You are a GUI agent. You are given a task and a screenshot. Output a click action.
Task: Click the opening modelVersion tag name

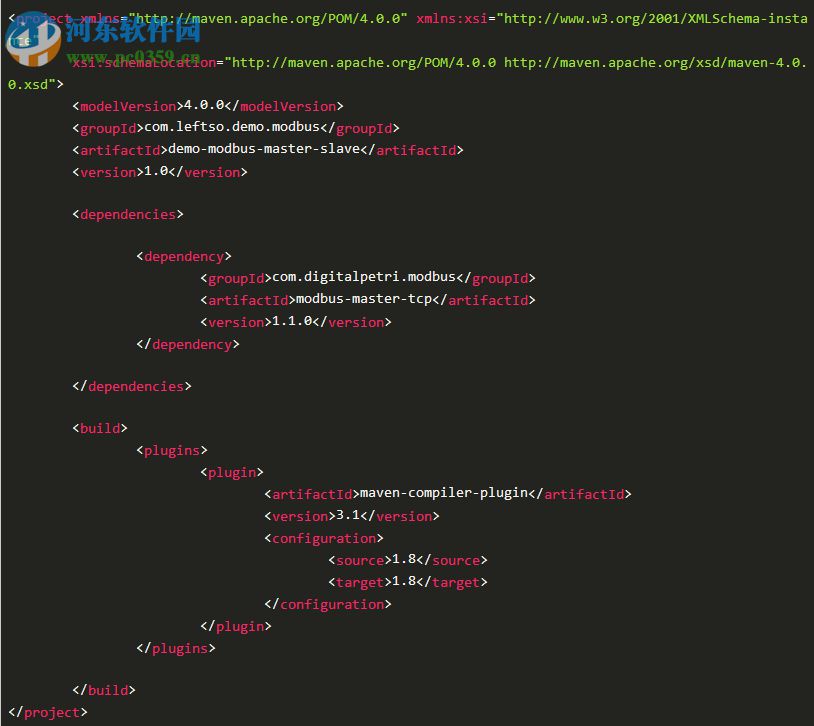[x=128, y=106]
